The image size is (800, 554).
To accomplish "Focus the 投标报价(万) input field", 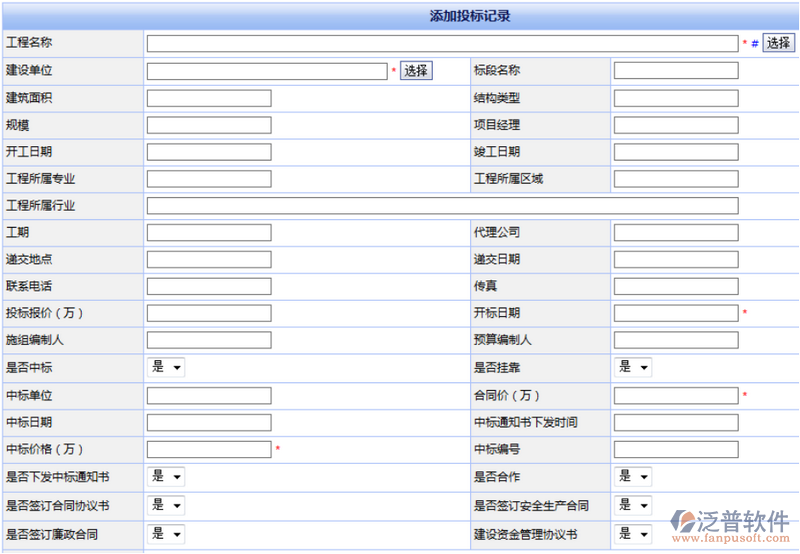I will [x=209, y=313].
